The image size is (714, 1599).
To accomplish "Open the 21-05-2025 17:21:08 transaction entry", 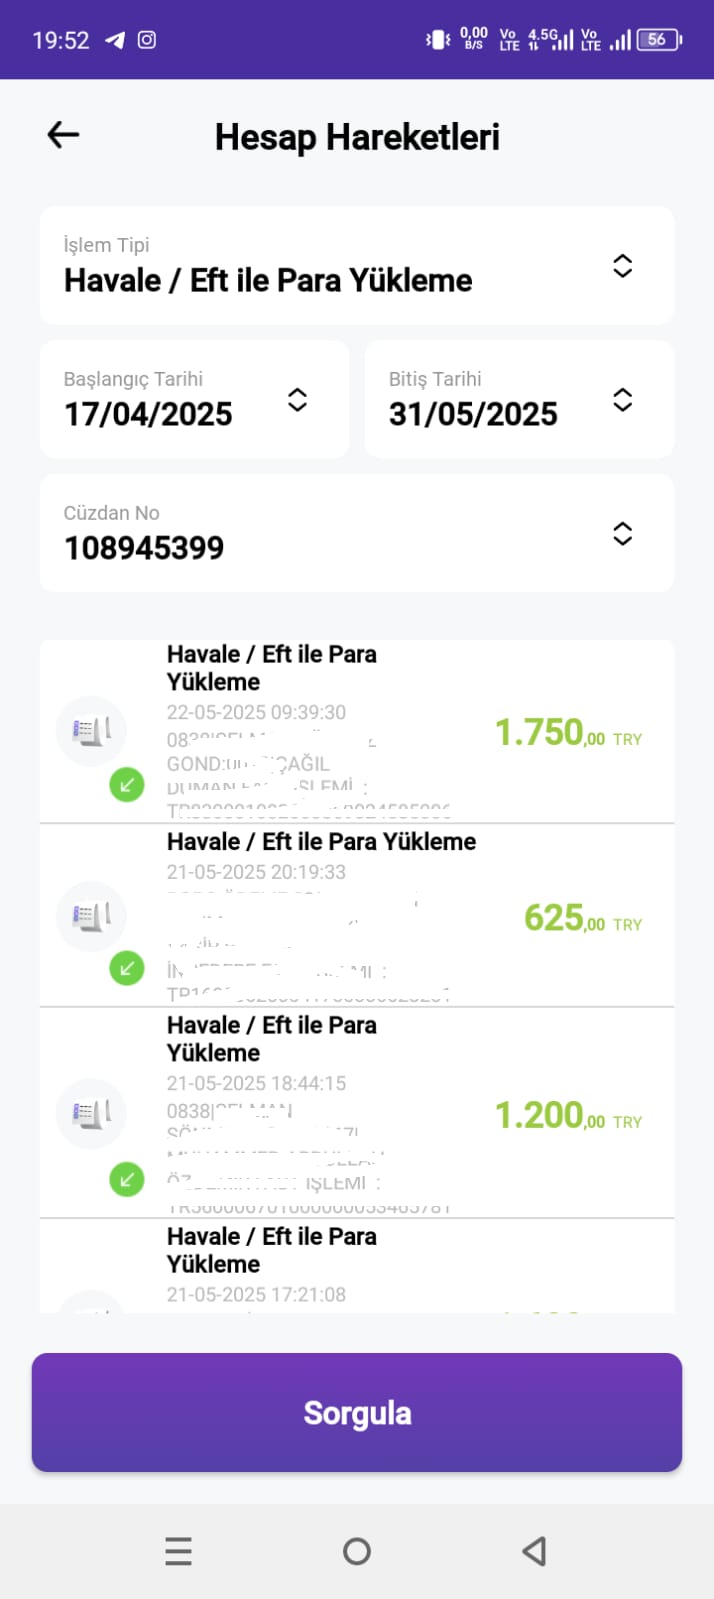I will coord(357,1266).
